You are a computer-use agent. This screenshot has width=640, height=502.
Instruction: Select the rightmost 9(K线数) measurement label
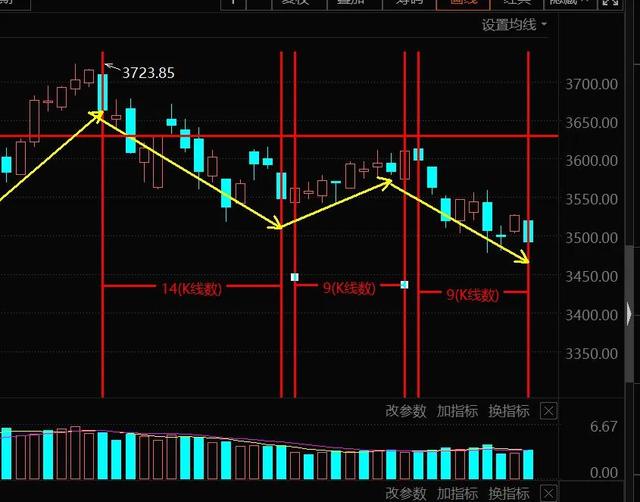pos(473,295)
